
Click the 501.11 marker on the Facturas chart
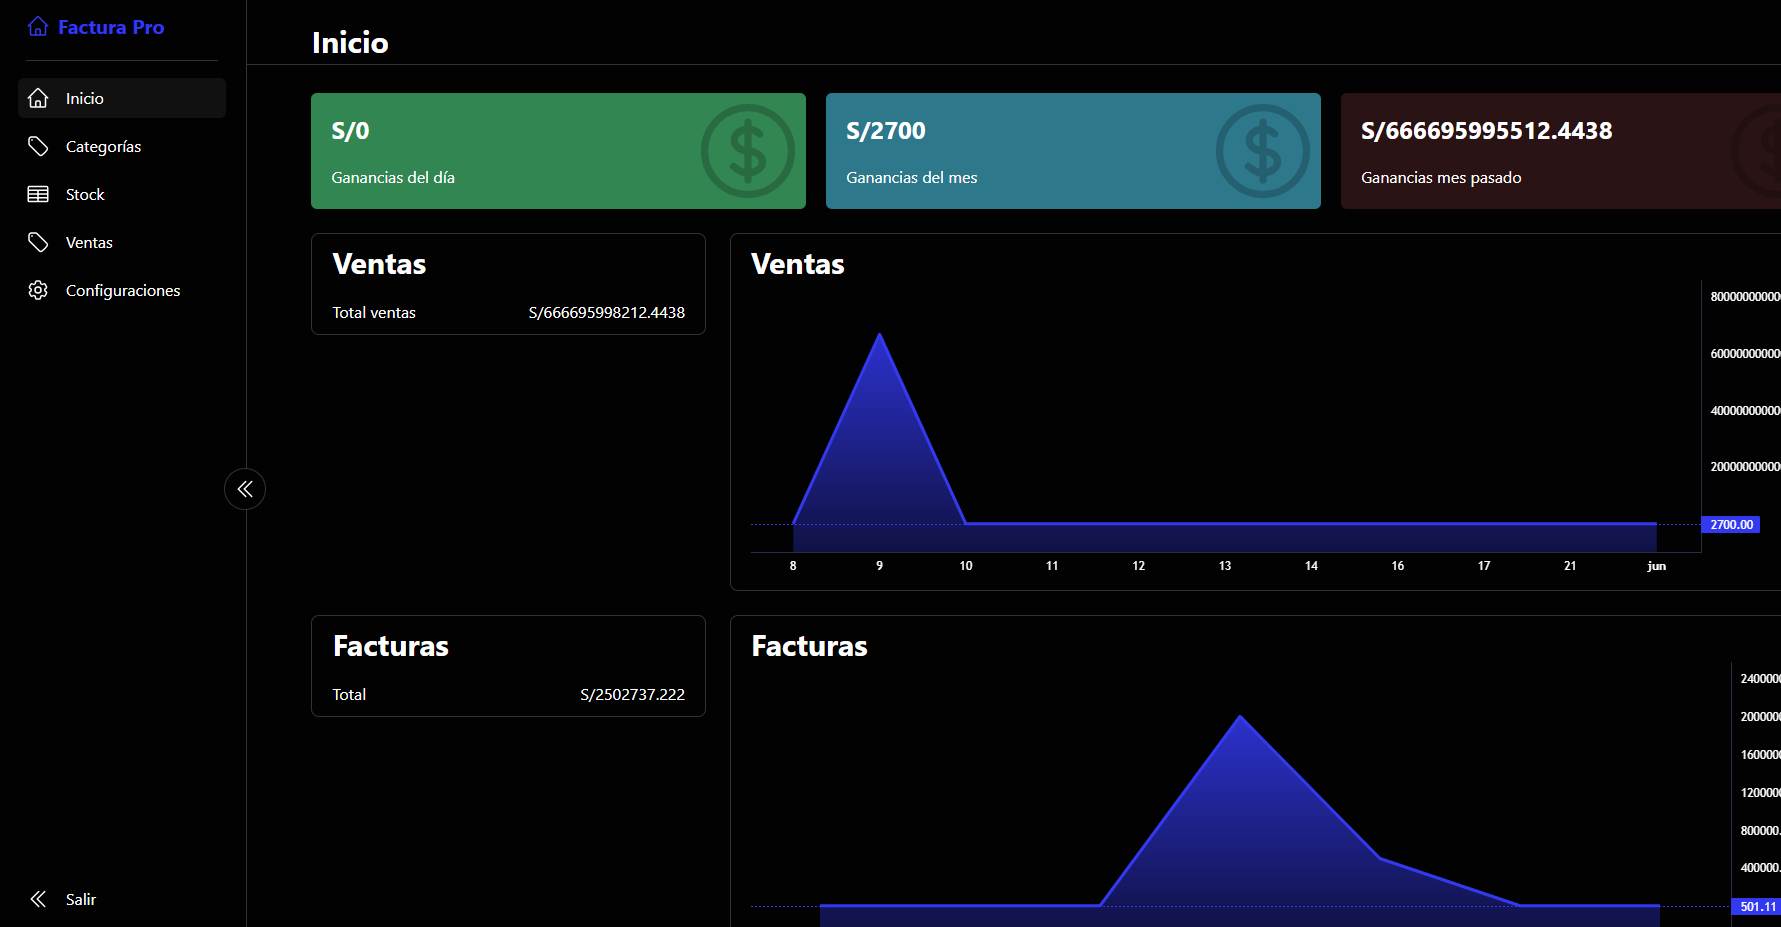coord(1757,906)
